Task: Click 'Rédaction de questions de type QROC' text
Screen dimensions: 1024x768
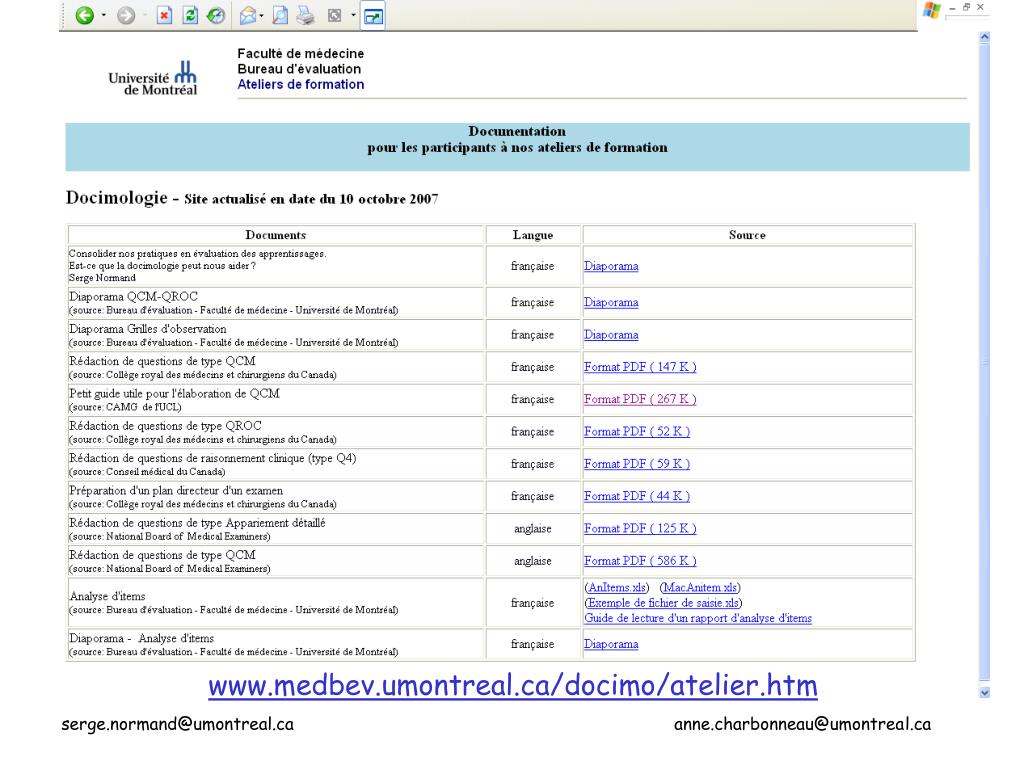Action: (165, 426)
